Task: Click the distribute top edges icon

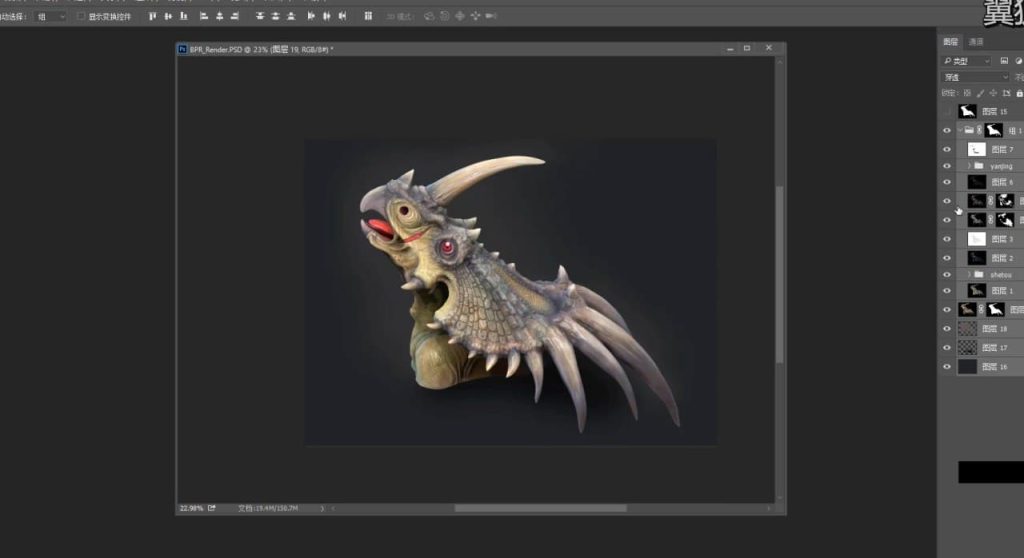Action: pos(258,16)
